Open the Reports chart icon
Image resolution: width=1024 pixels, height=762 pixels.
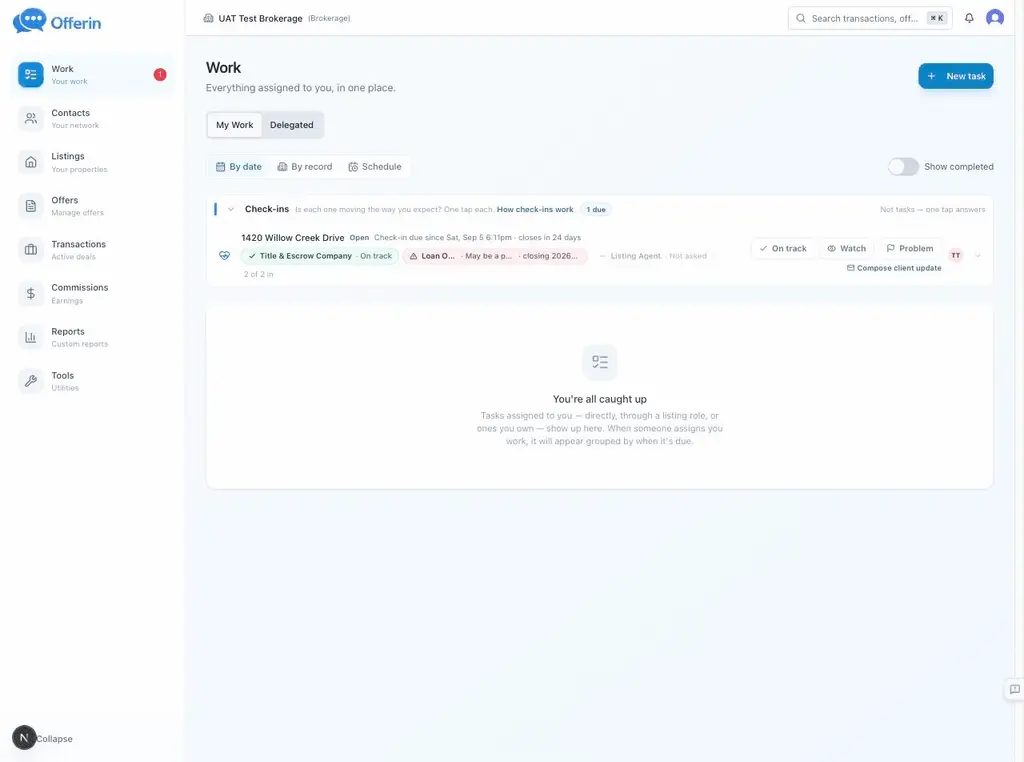tap(31, 337)
